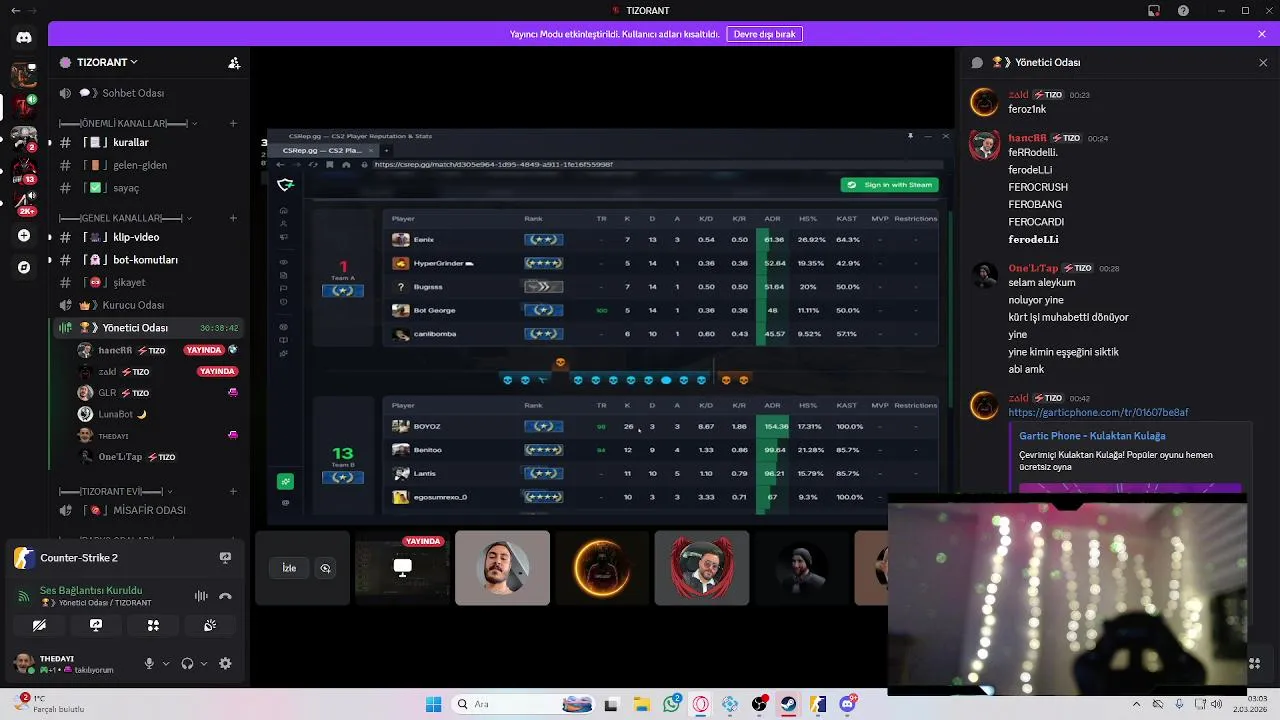Click the share your screen button
The height and width of the screenshot is (720, 1280).
(96, 625)
